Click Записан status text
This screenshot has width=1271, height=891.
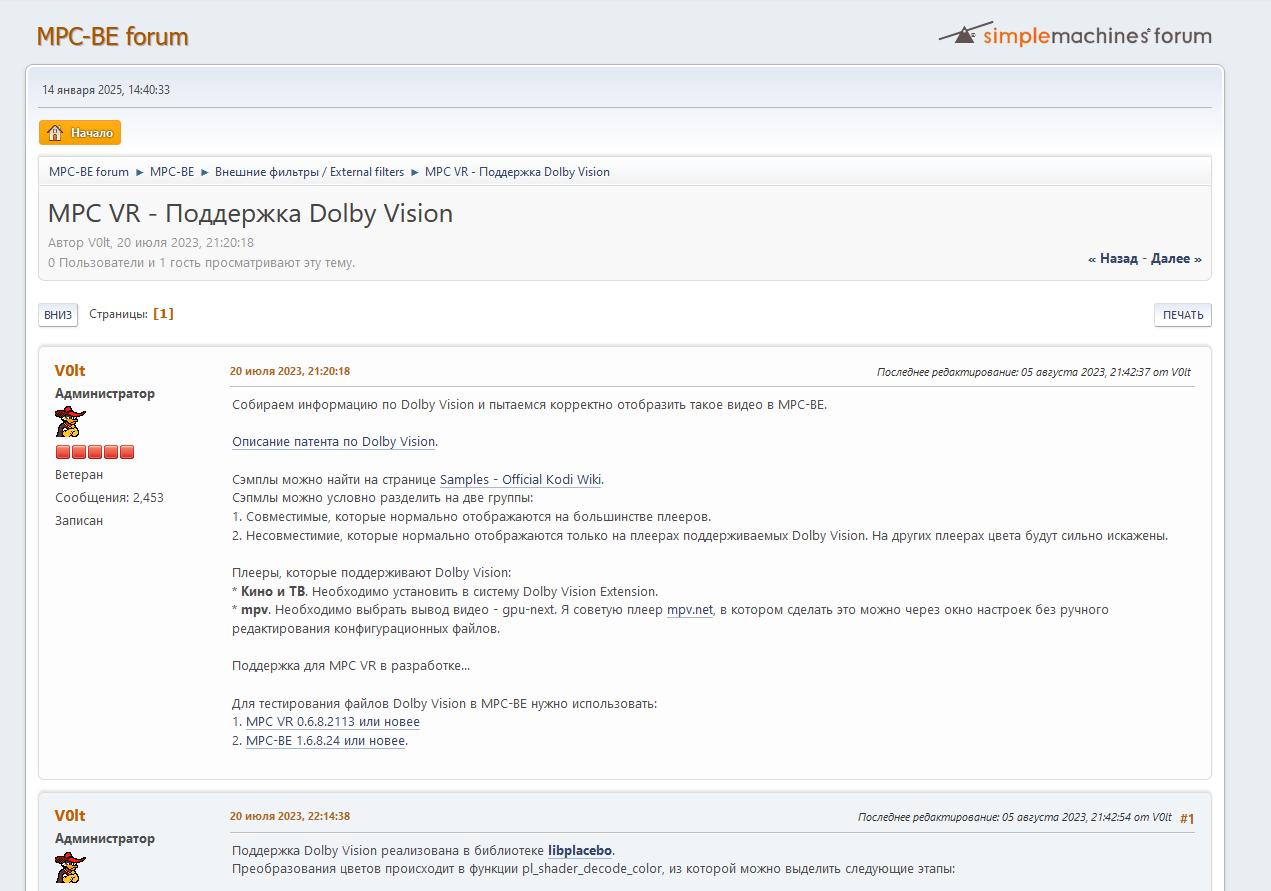point(79,521)
